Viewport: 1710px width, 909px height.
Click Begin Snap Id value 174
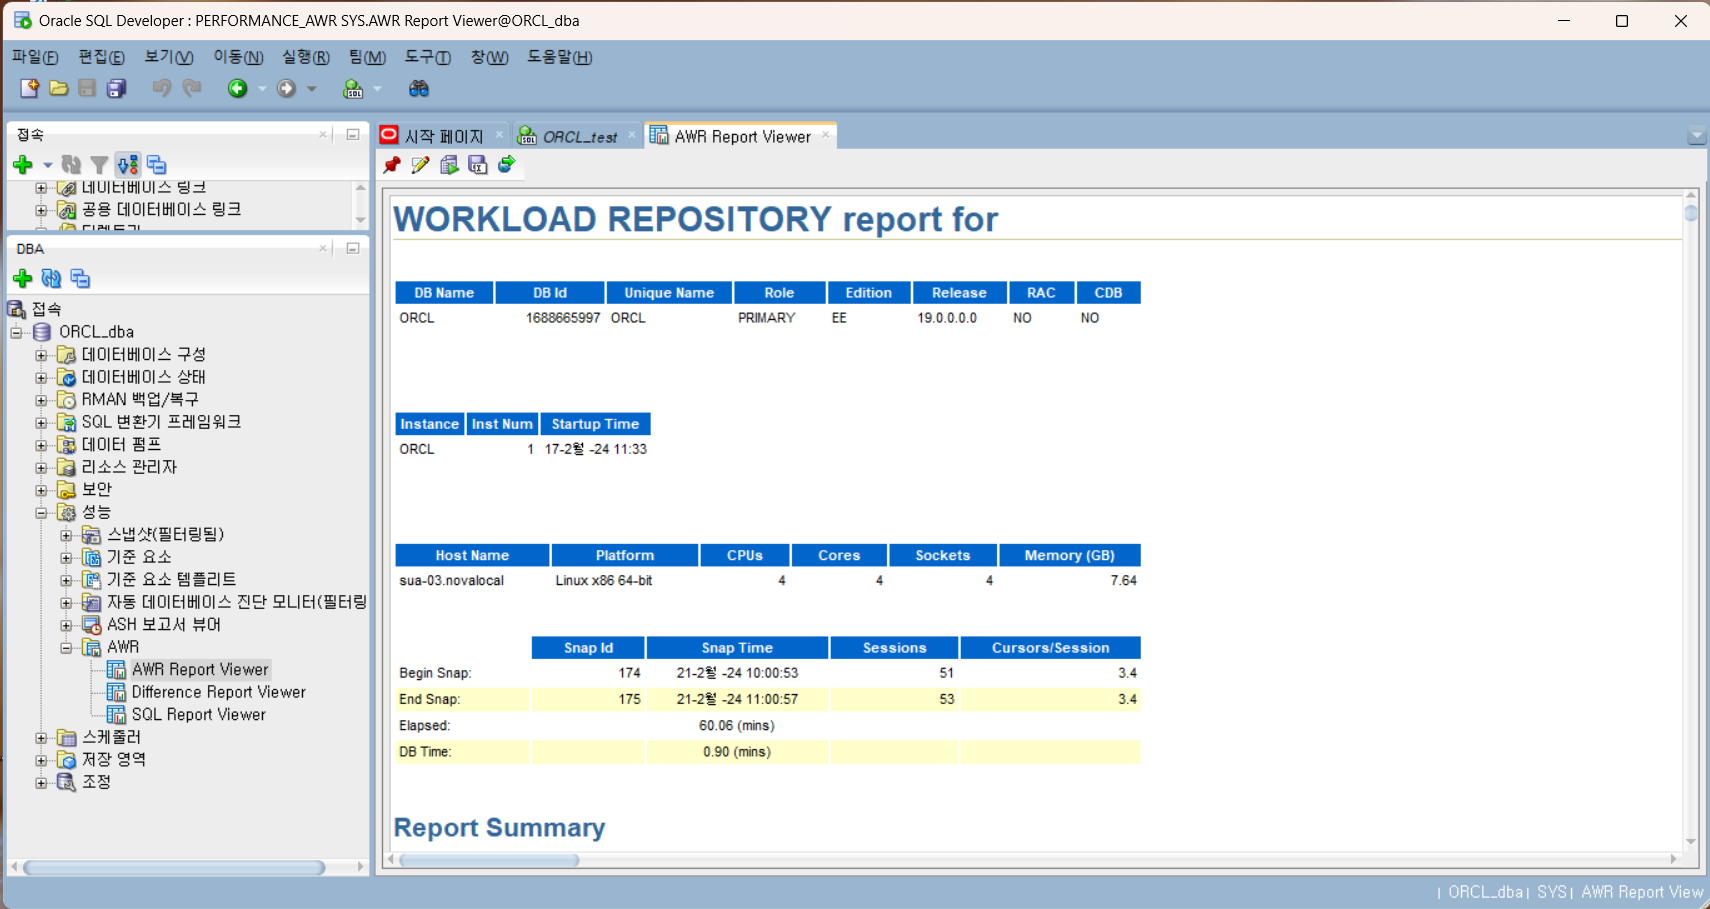coord(629,673)
